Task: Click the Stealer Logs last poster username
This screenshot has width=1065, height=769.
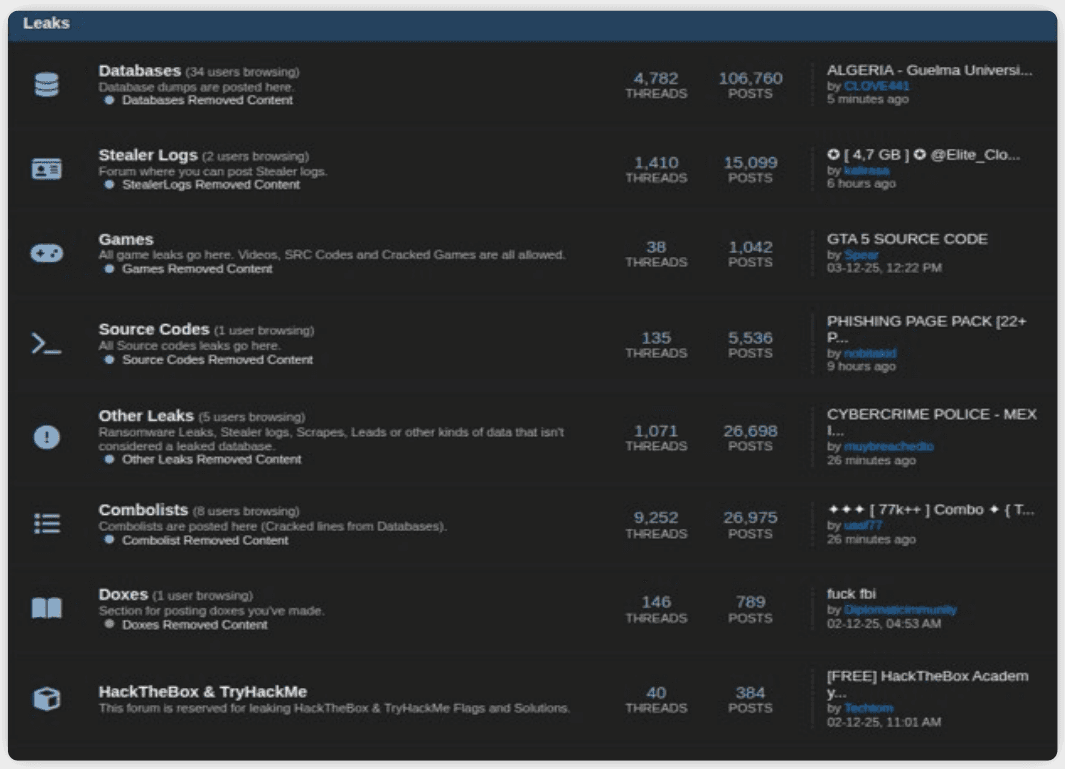Action: tap(867, 171)
